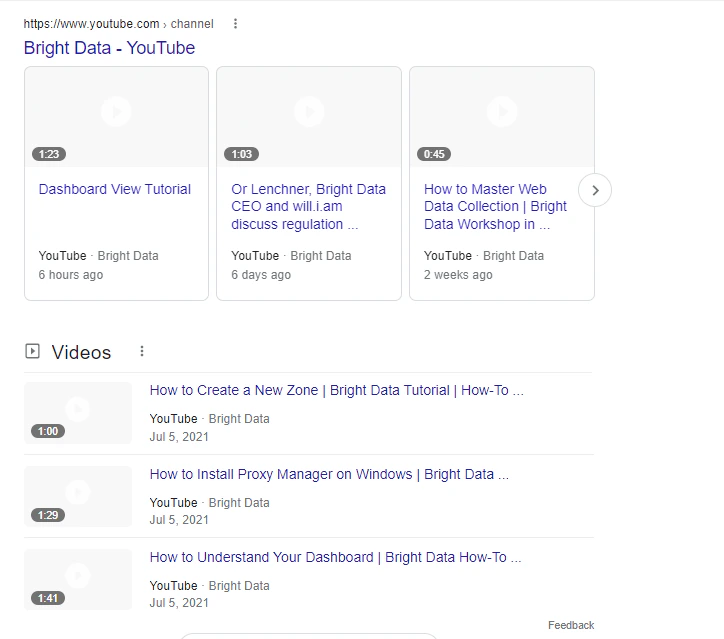Open How to Understand Your Dashboard link
Viewport: 724px width, 639px height.
pyautogui.click(x=336, y=558)
